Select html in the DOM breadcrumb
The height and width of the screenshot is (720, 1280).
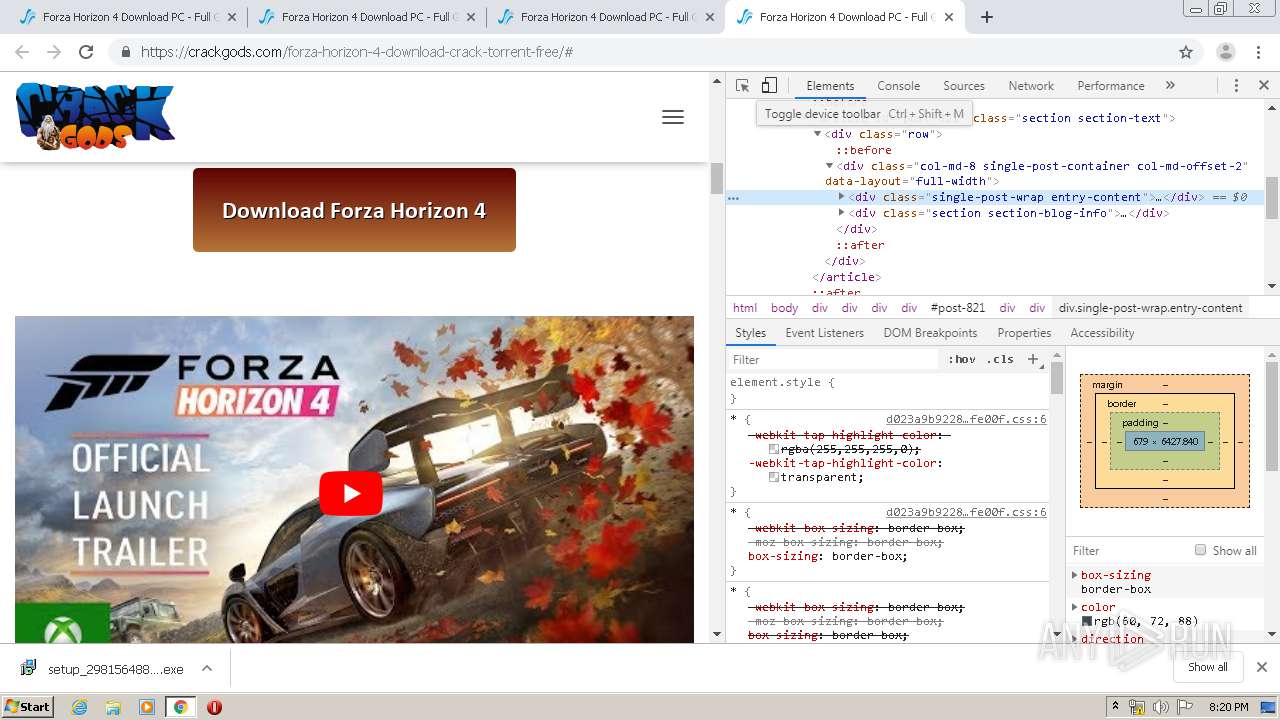745,308
